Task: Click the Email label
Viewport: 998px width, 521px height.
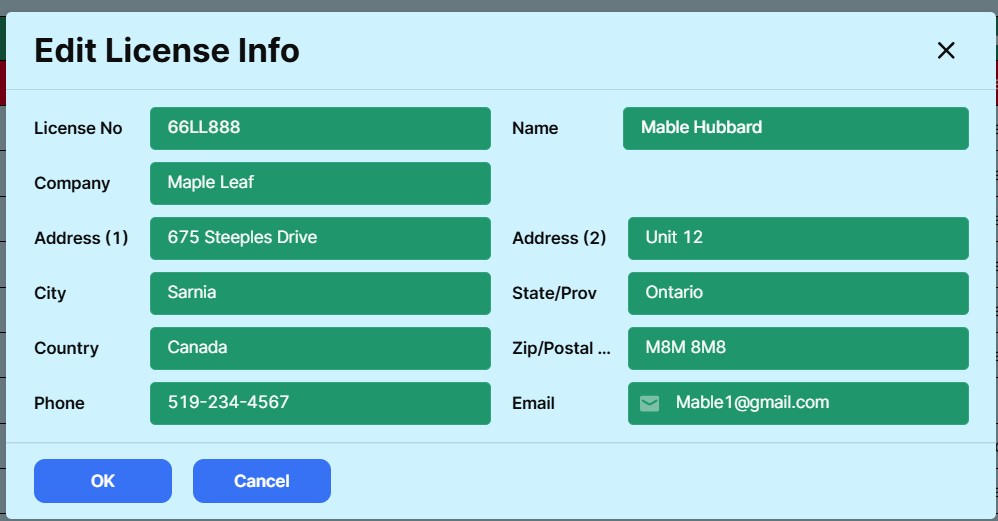Action: (x=533, y=403)
